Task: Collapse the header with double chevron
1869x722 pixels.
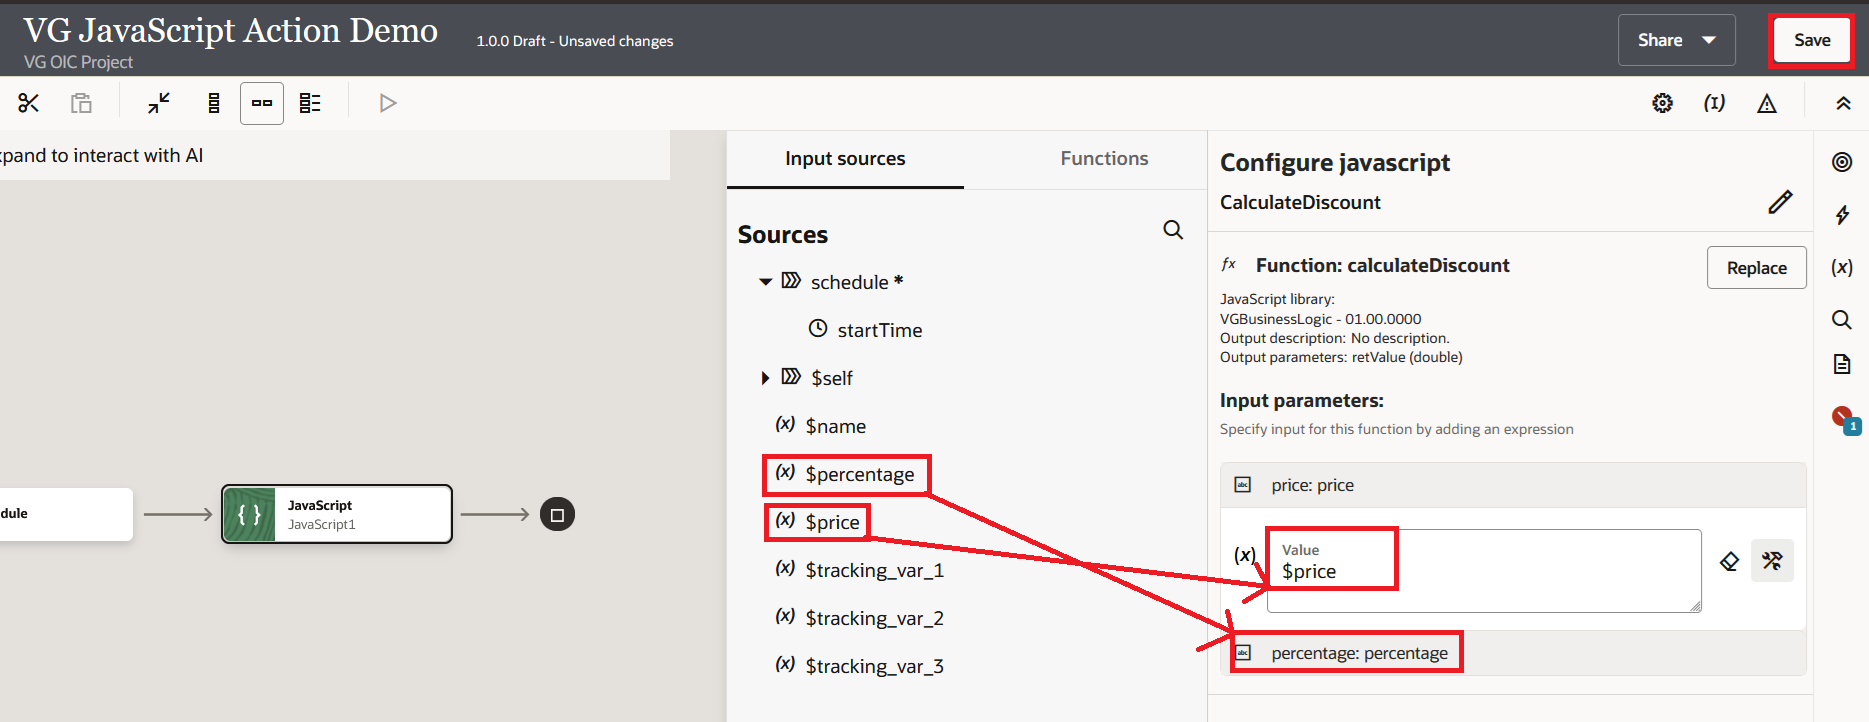Action: [x=1843, y=103]
